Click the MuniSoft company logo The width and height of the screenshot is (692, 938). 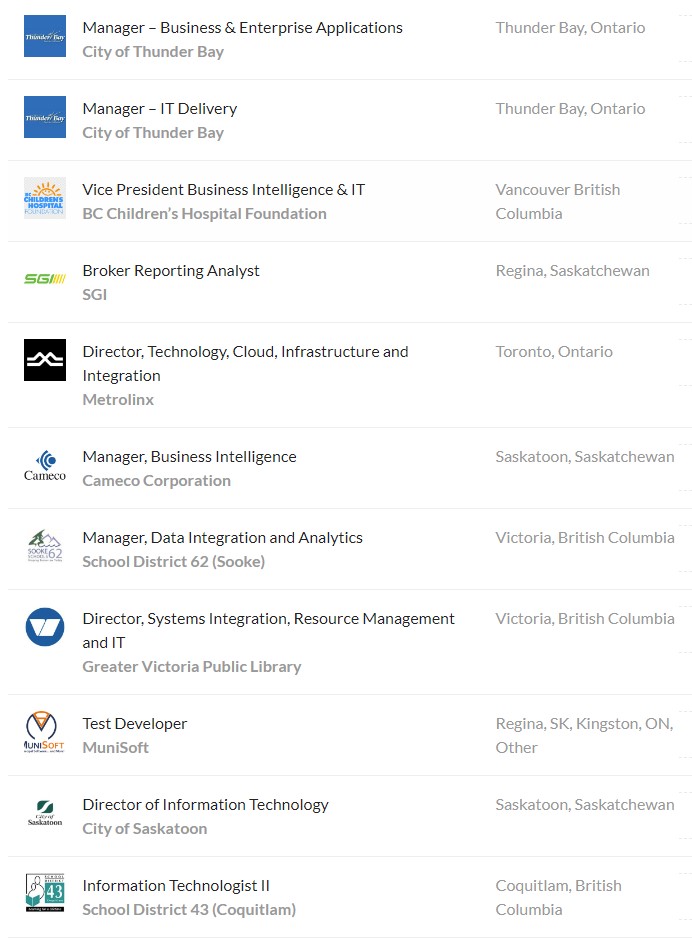click(x=45, y=733)
